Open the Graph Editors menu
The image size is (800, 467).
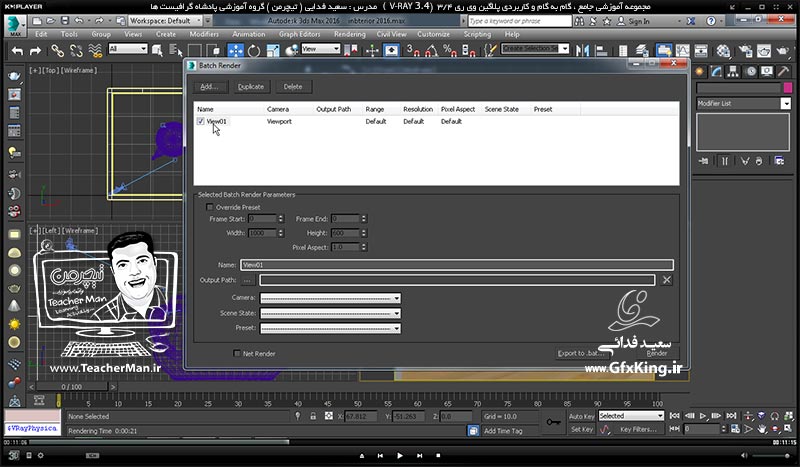[x=299, y=34]
